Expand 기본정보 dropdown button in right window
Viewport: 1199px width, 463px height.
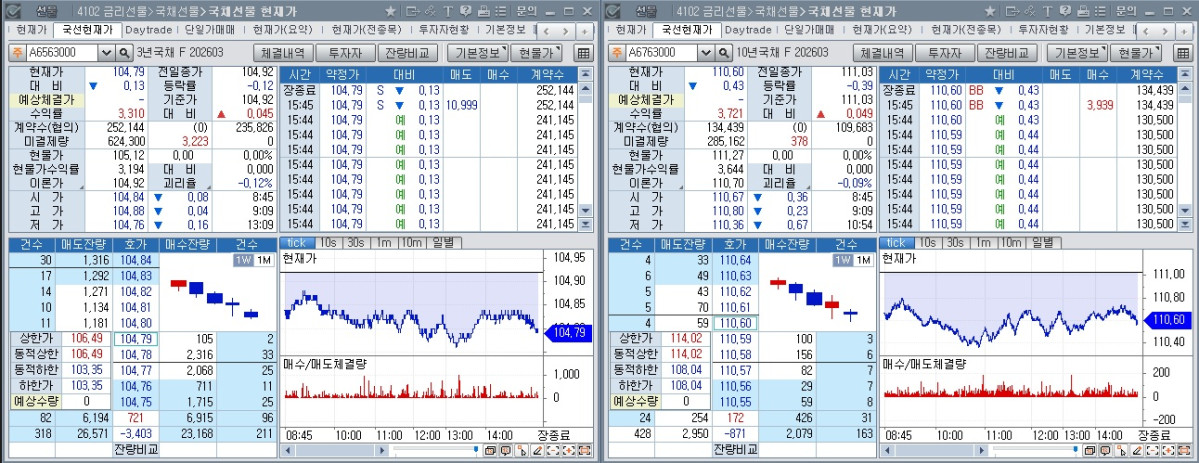(1077, 53)
